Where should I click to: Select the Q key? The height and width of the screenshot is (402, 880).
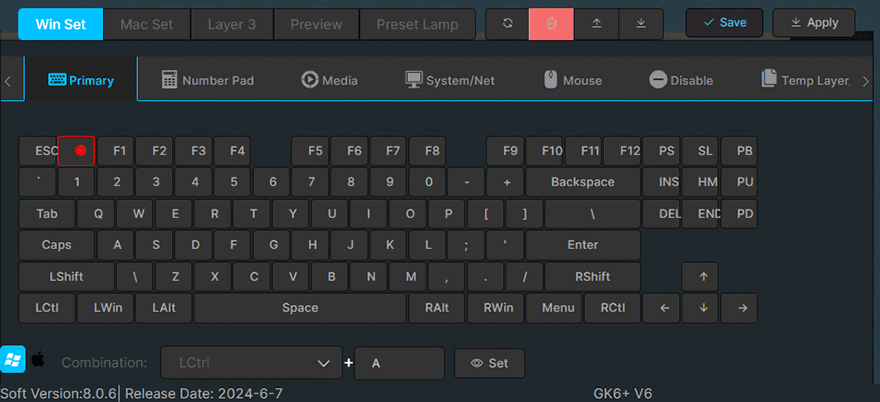[96, 213]
